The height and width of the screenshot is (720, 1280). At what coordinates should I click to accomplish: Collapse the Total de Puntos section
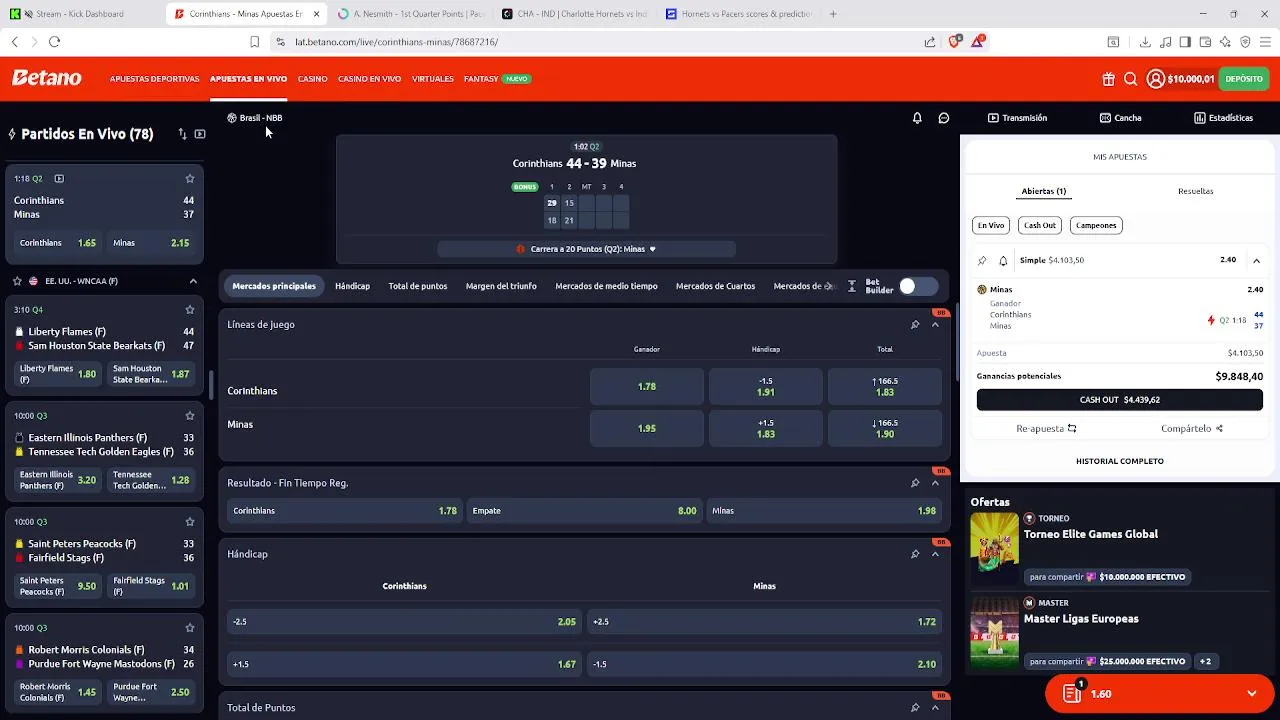(935, 708)
